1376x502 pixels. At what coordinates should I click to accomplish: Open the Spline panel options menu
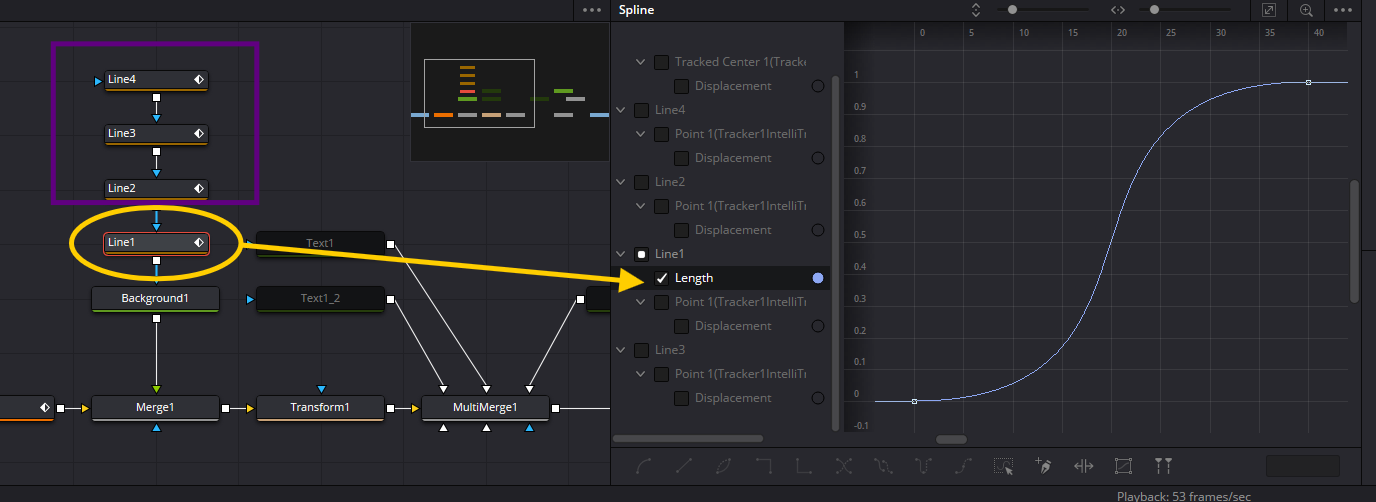click(1343, 10)
